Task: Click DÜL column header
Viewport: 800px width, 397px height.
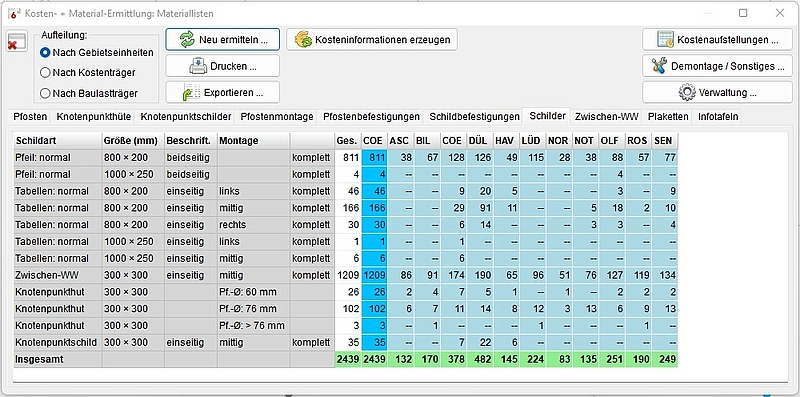Action: click(x=480, y=141)
